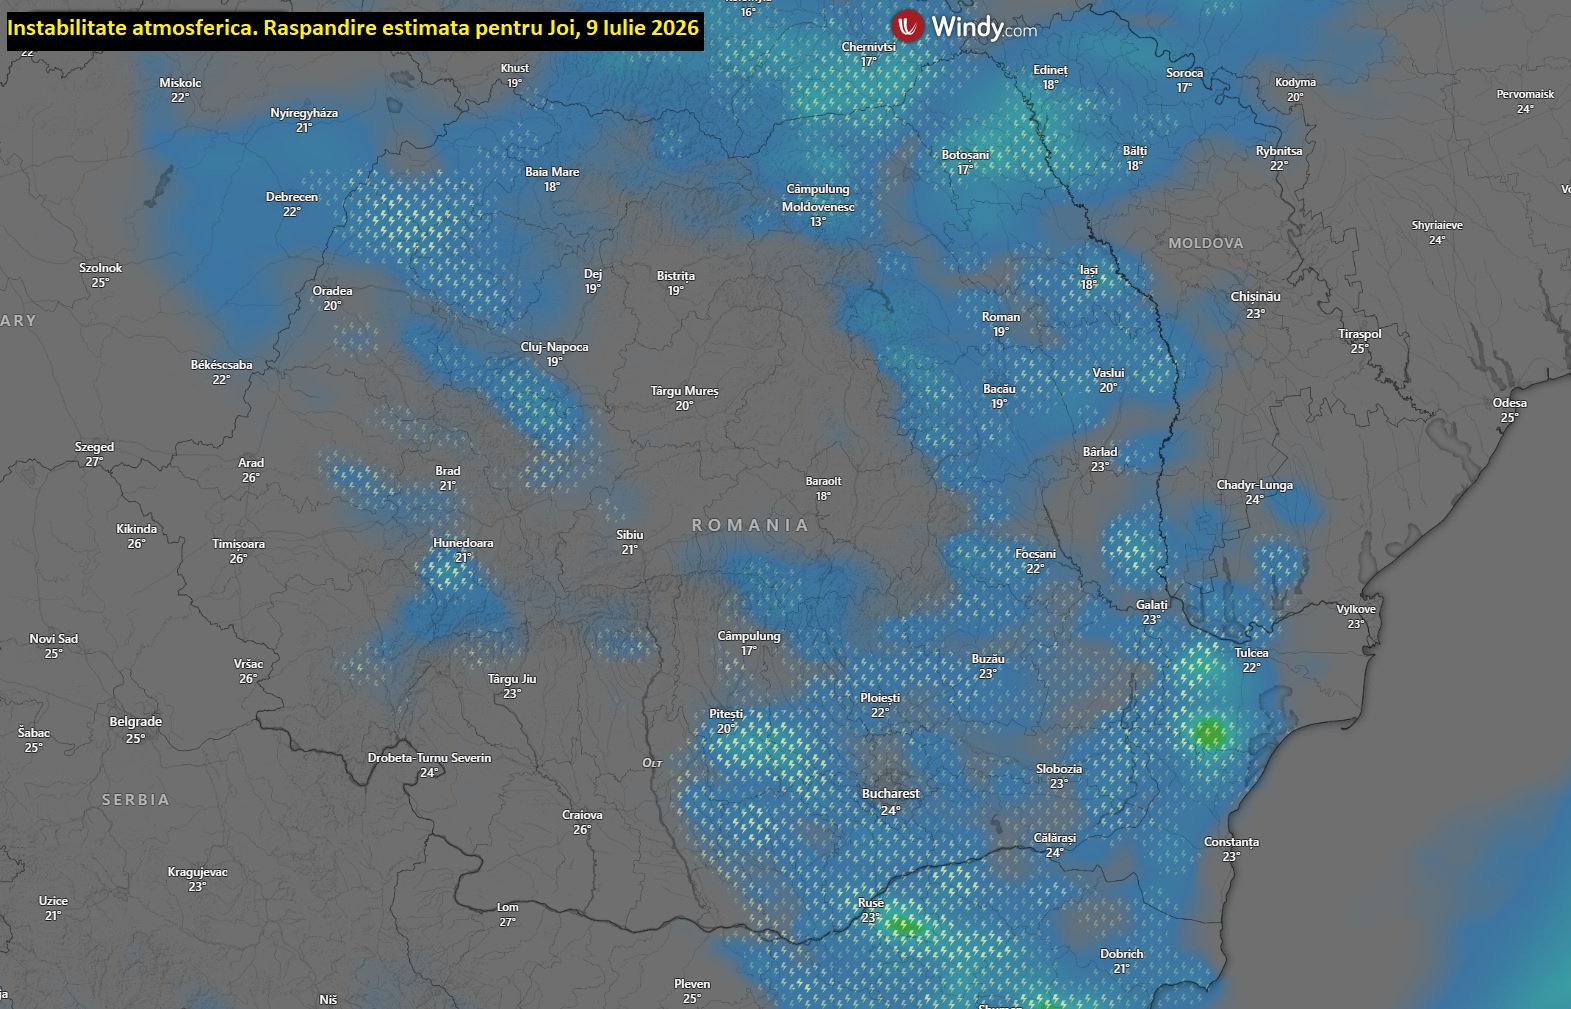This screenshot has width=1571, height=1009.
Task: Click the Baia Mare label
Action: 552,172
